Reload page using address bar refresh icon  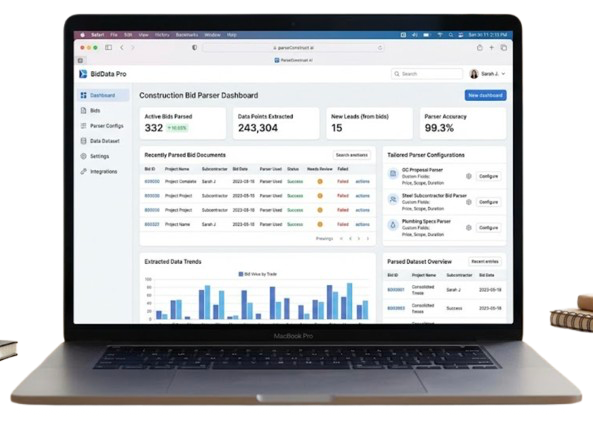tap(380, 48)
